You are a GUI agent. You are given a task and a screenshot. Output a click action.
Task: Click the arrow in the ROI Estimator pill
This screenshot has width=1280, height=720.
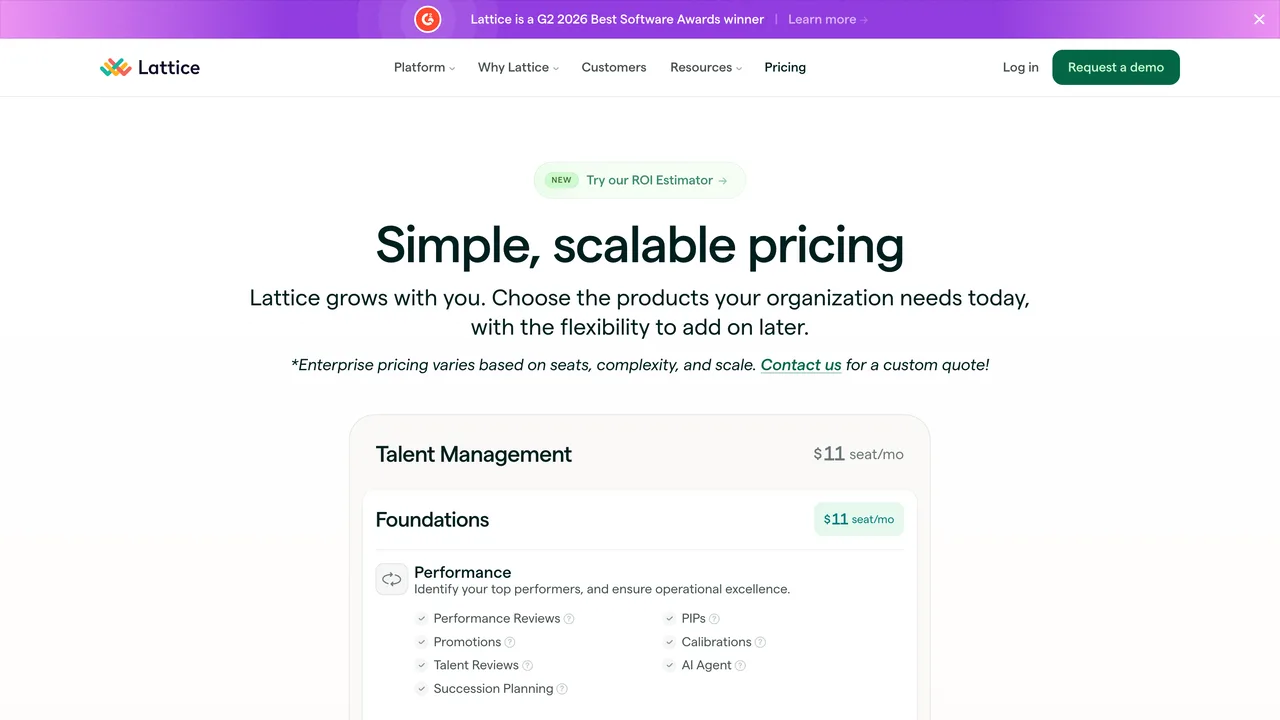coord(724,180)
